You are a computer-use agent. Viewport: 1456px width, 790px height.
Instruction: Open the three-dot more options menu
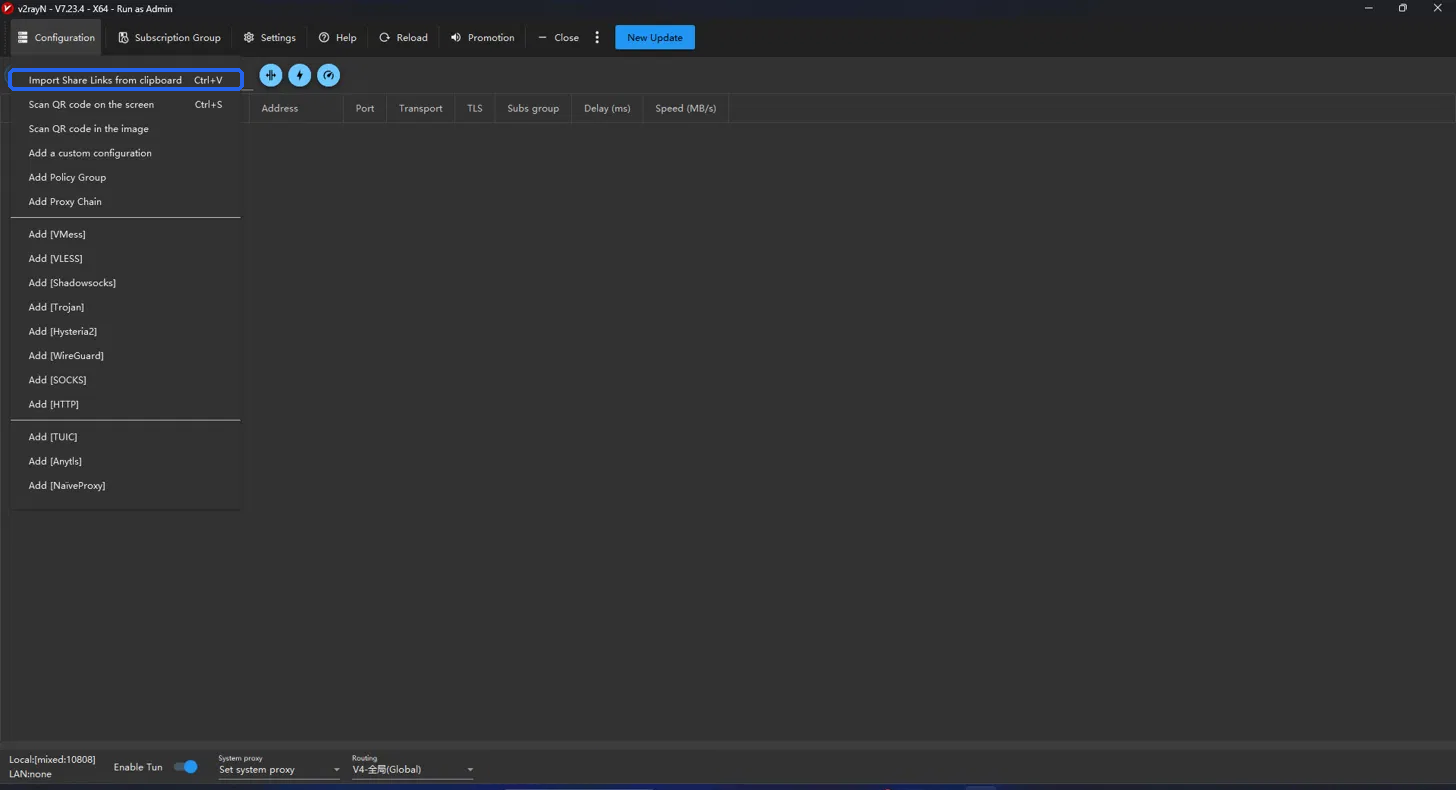[597, 37]
